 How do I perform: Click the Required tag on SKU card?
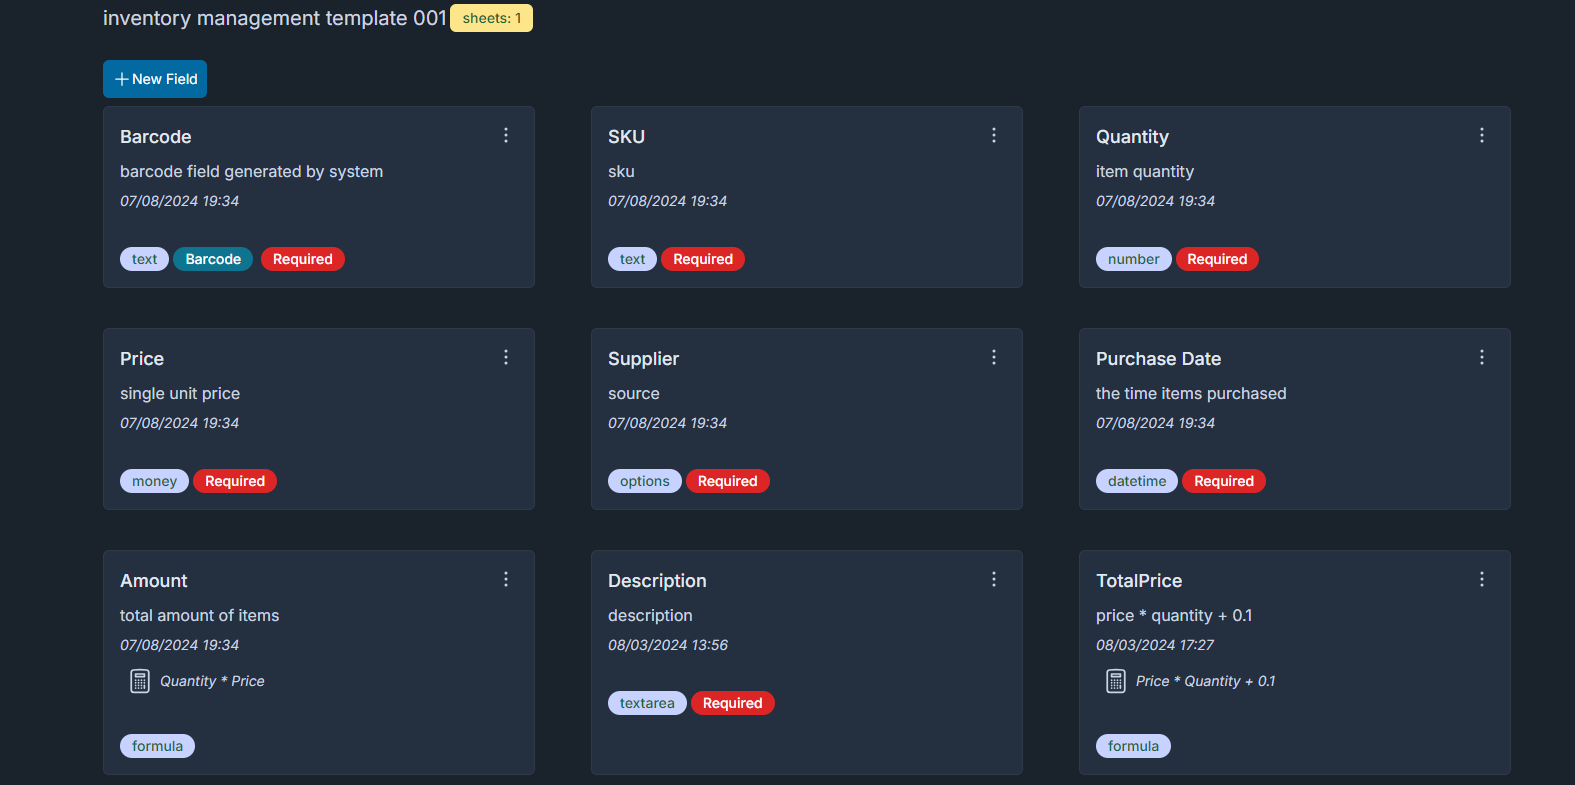703,259
